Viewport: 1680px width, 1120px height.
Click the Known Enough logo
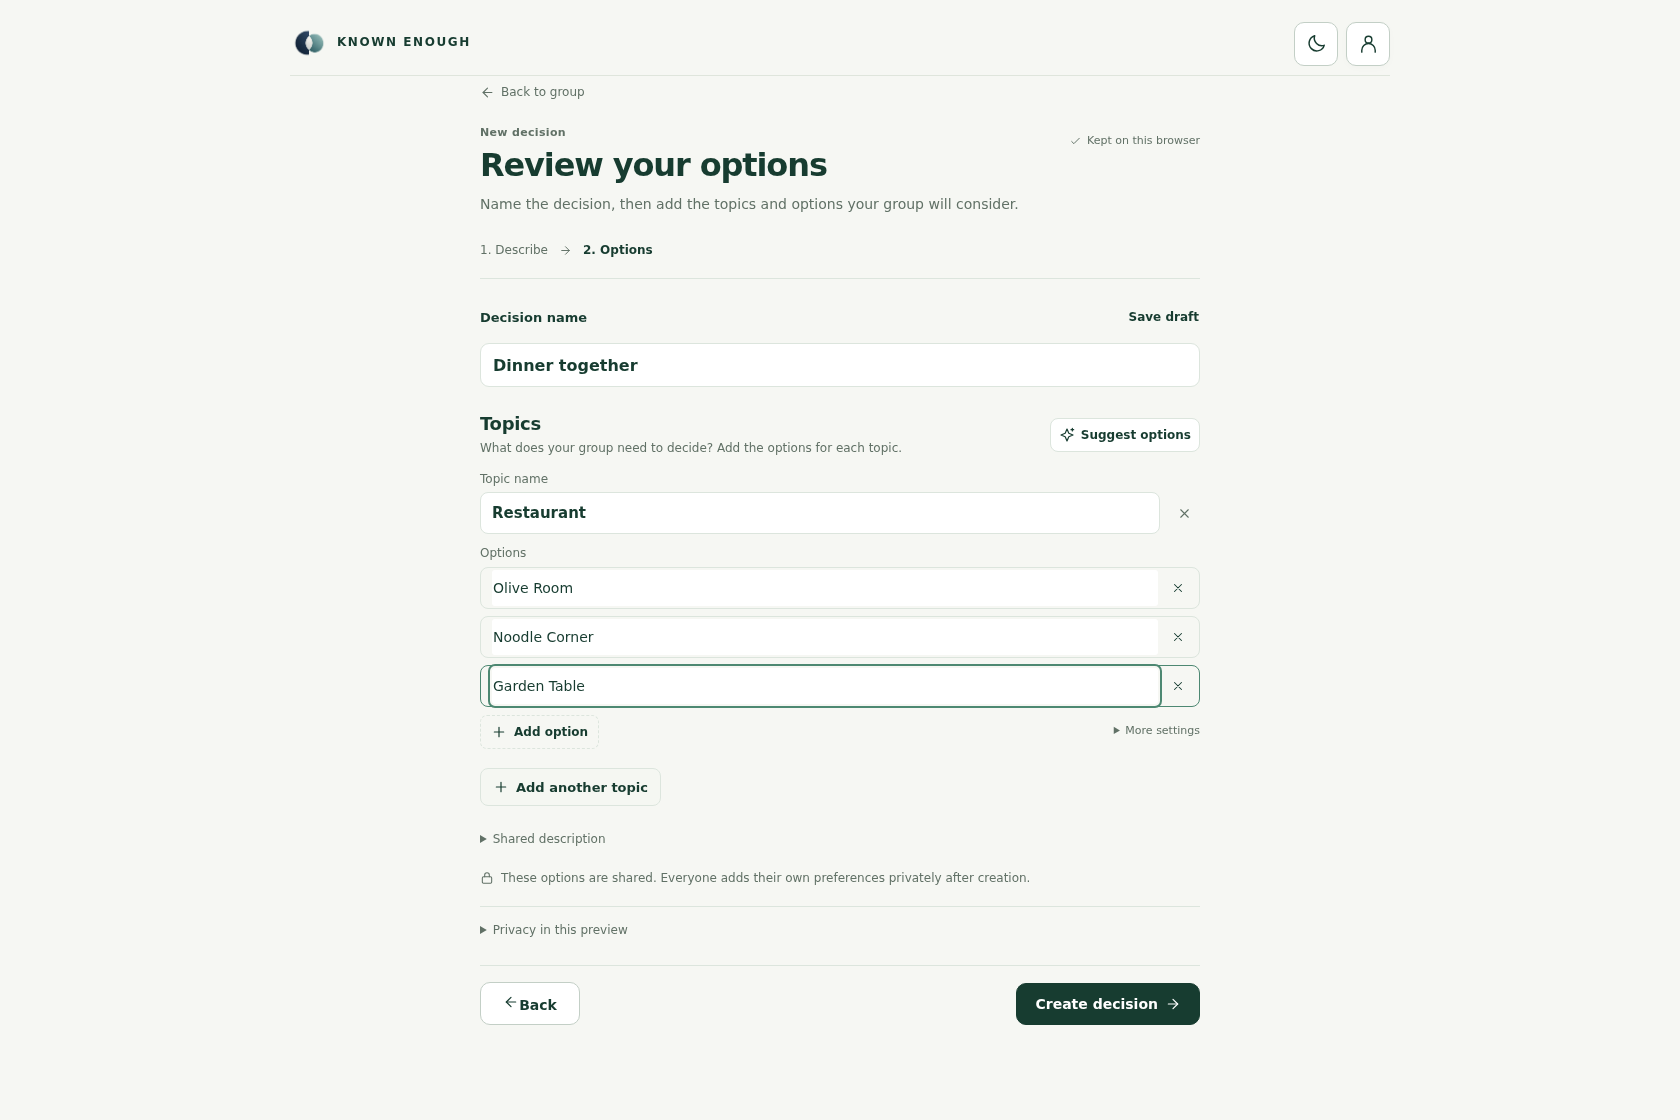click(309, 42)
